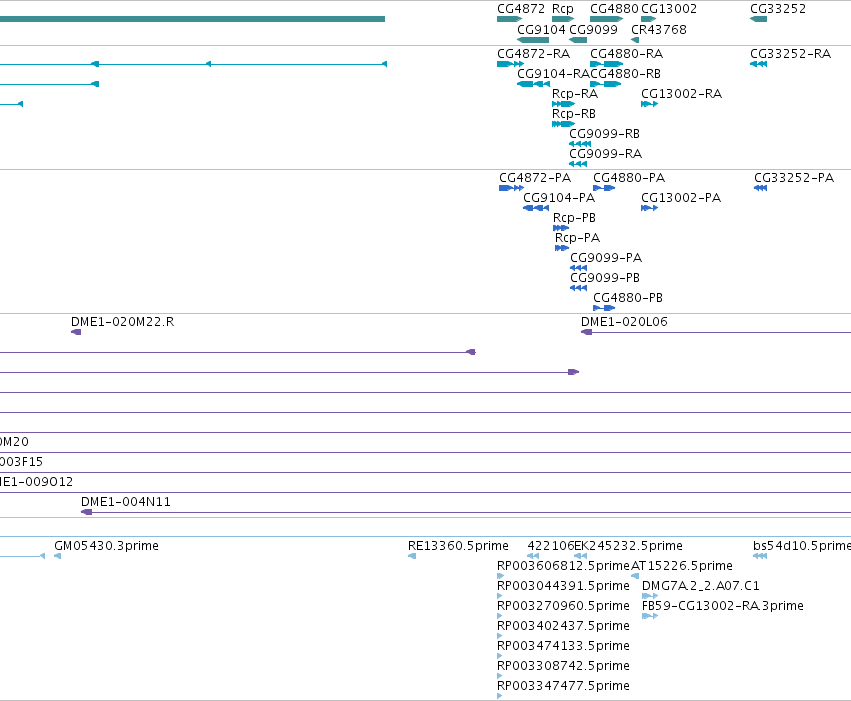851x701 pixels.
Task: Select the Rcp gene feature
Action: (563, 19)
